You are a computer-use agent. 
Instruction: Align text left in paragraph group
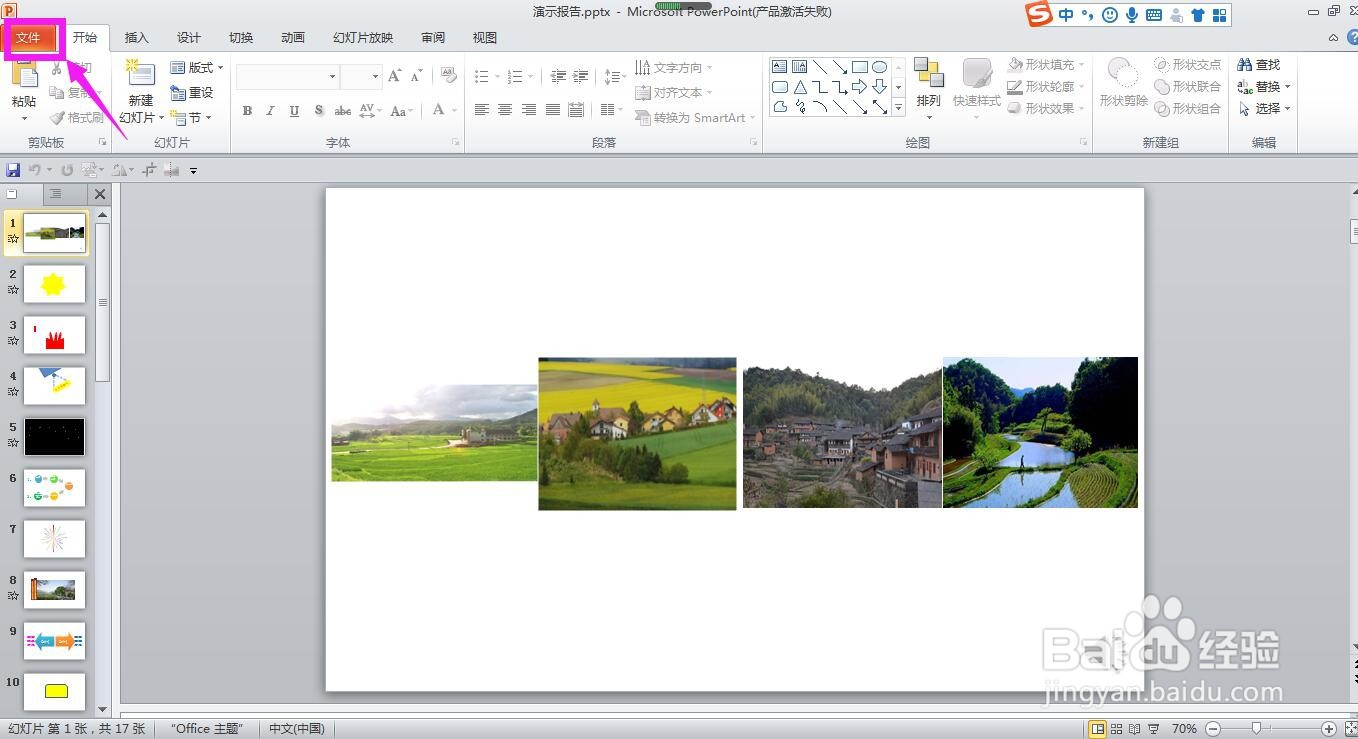coord(482,110)
